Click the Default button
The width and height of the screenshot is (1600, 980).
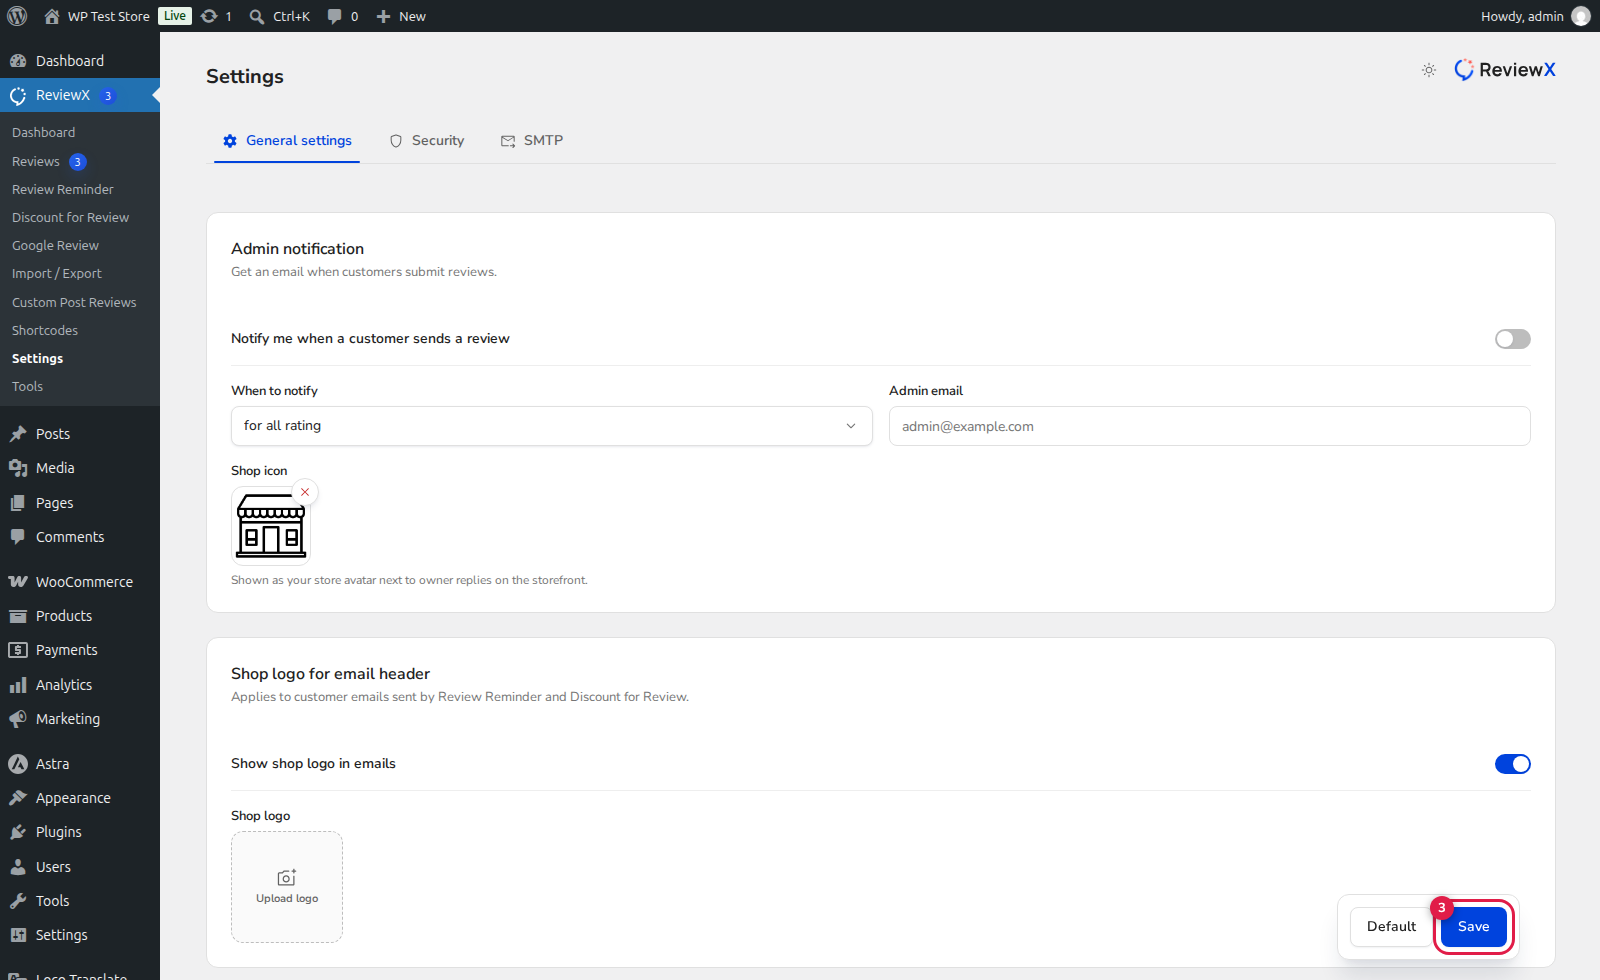tap(1391, 927)
